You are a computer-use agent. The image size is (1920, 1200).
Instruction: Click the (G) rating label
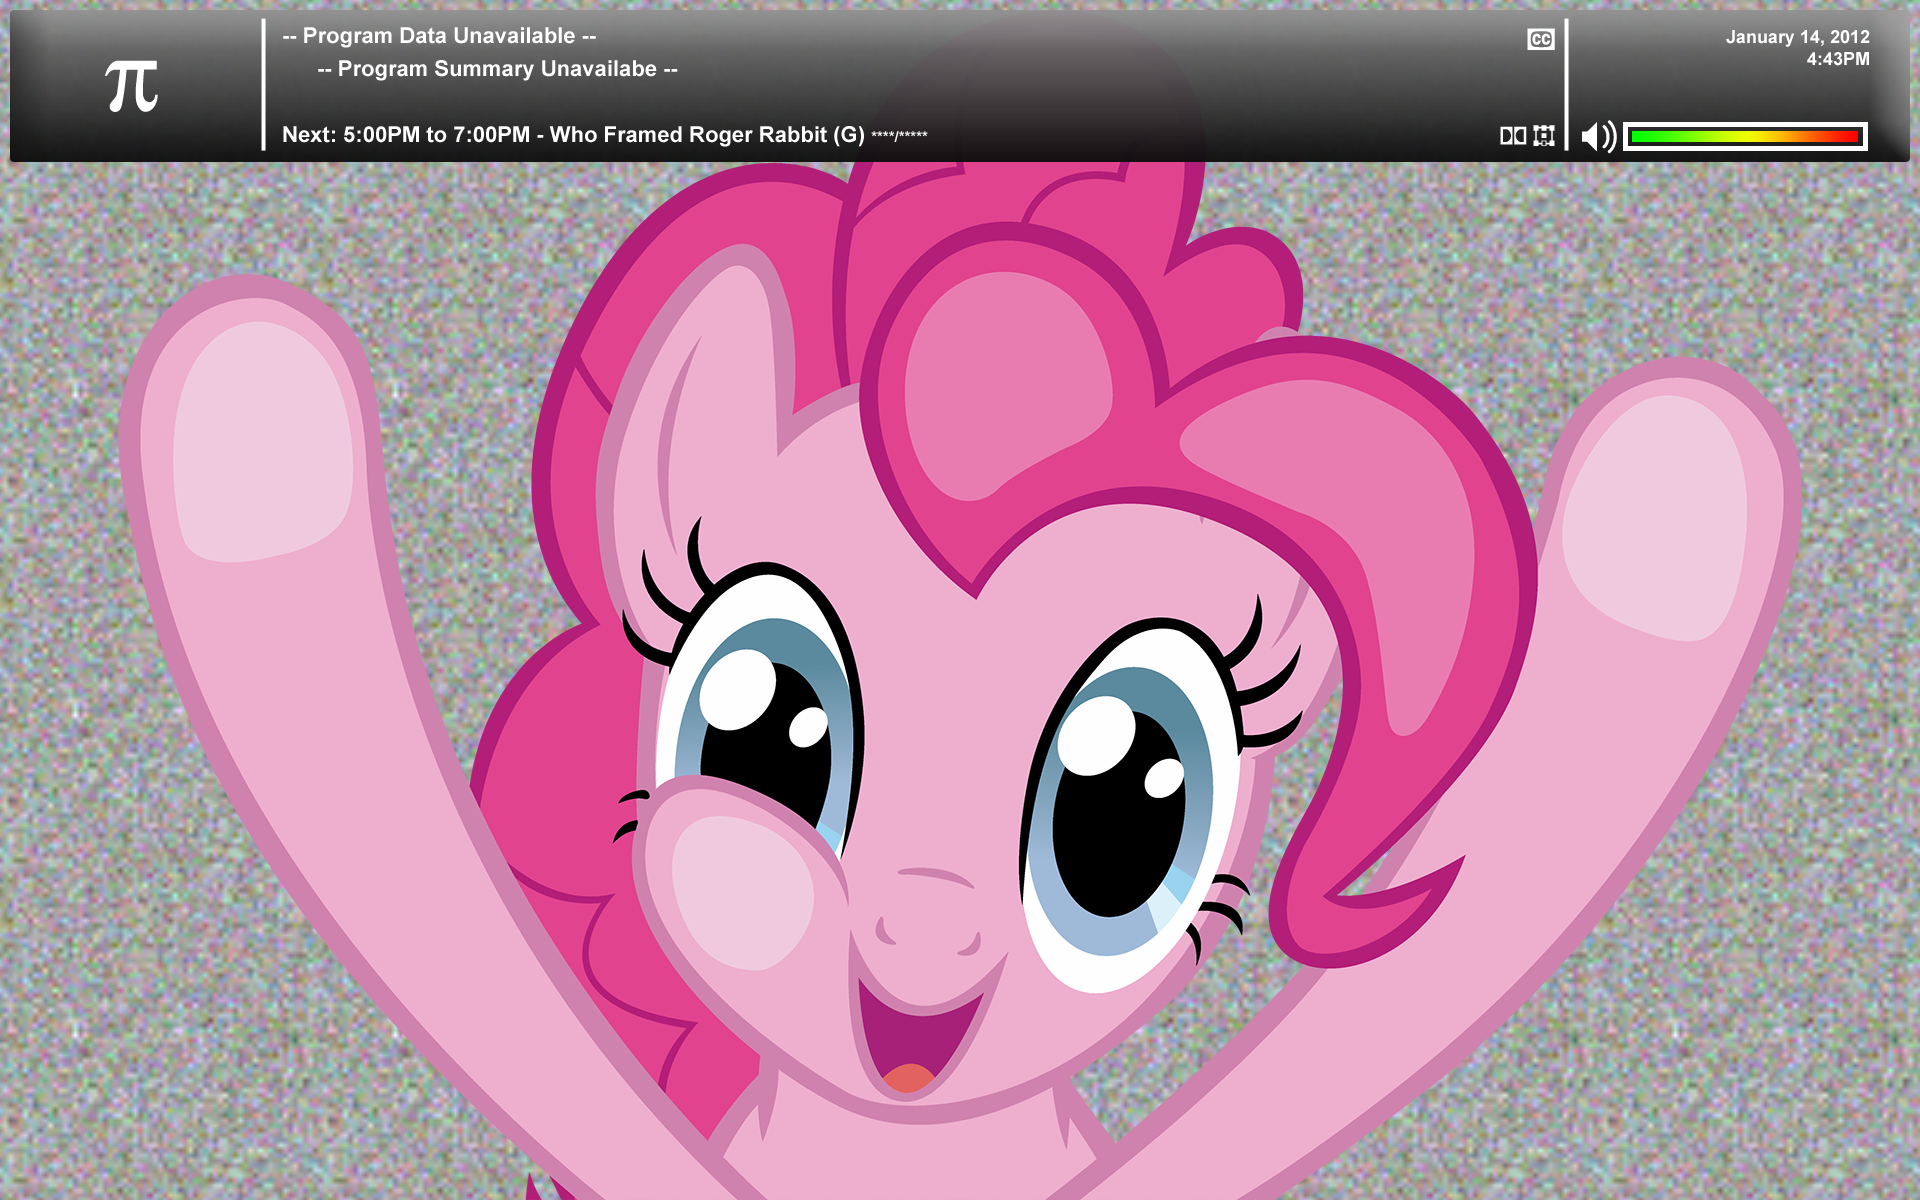849,135
